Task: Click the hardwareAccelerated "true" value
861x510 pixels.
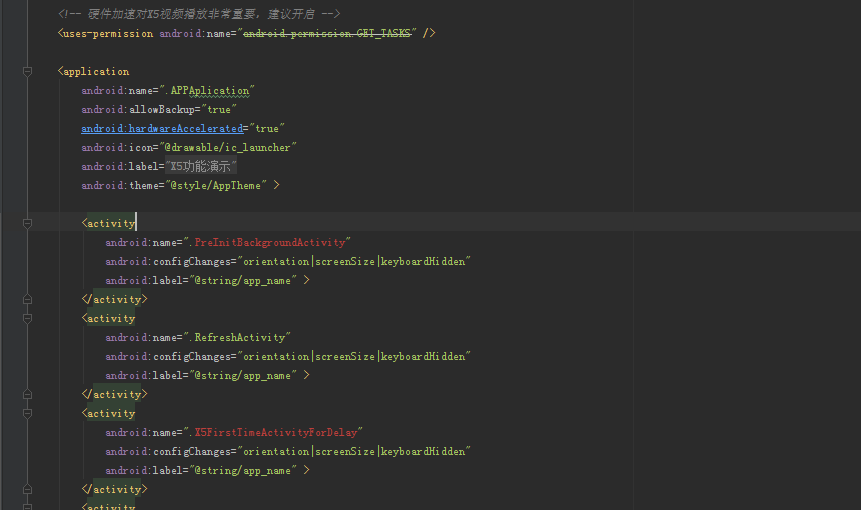Action: pos(267,128)
